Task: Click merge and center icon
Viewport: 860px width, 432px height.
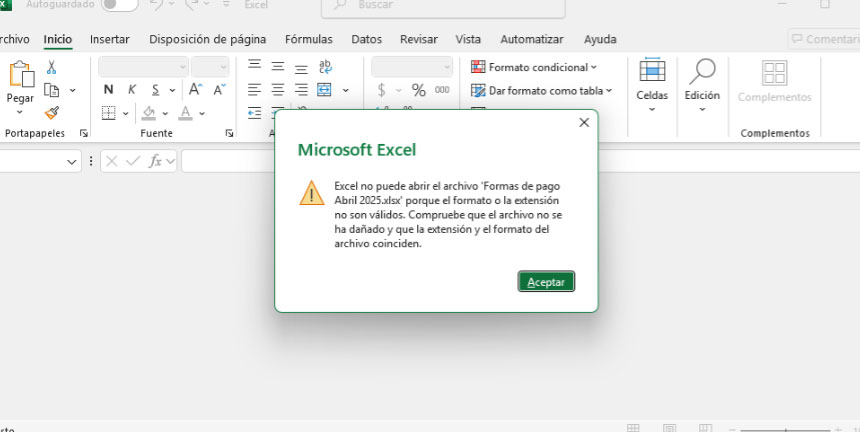Action: click(x=325, y=89)
